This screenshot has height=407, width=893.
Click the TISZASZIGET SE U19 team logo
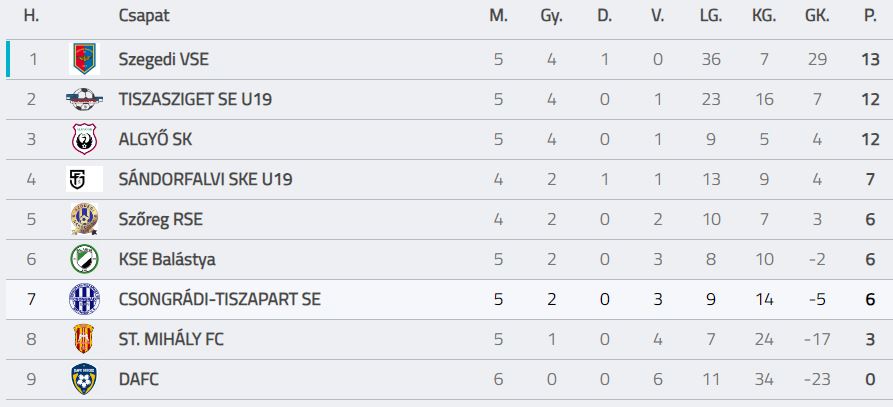(84, 99)
